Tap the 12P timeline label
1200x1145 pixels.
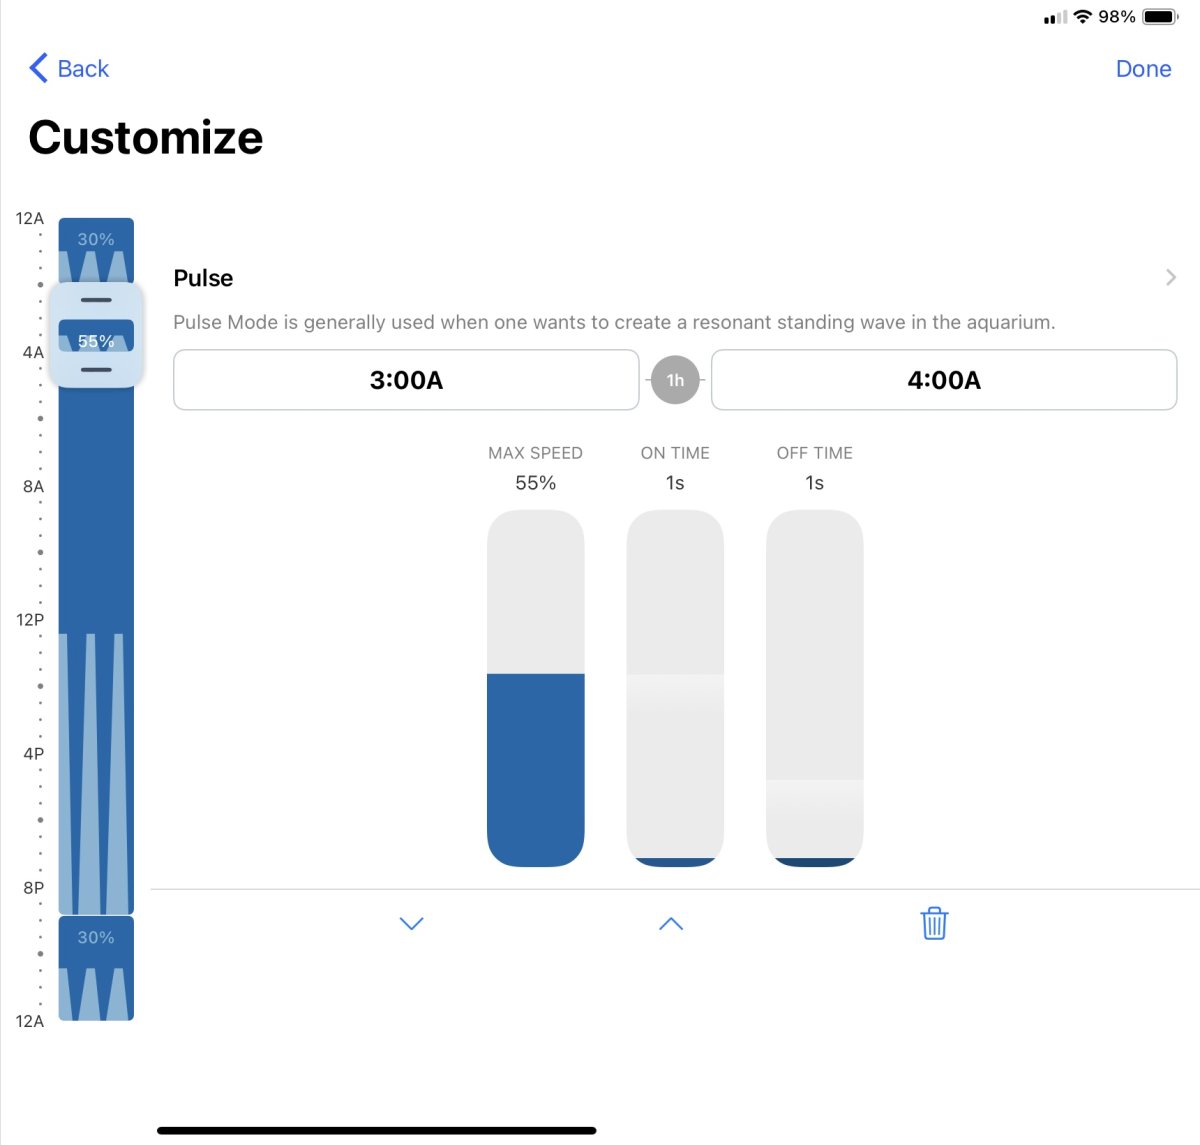(x=30, y=620)
